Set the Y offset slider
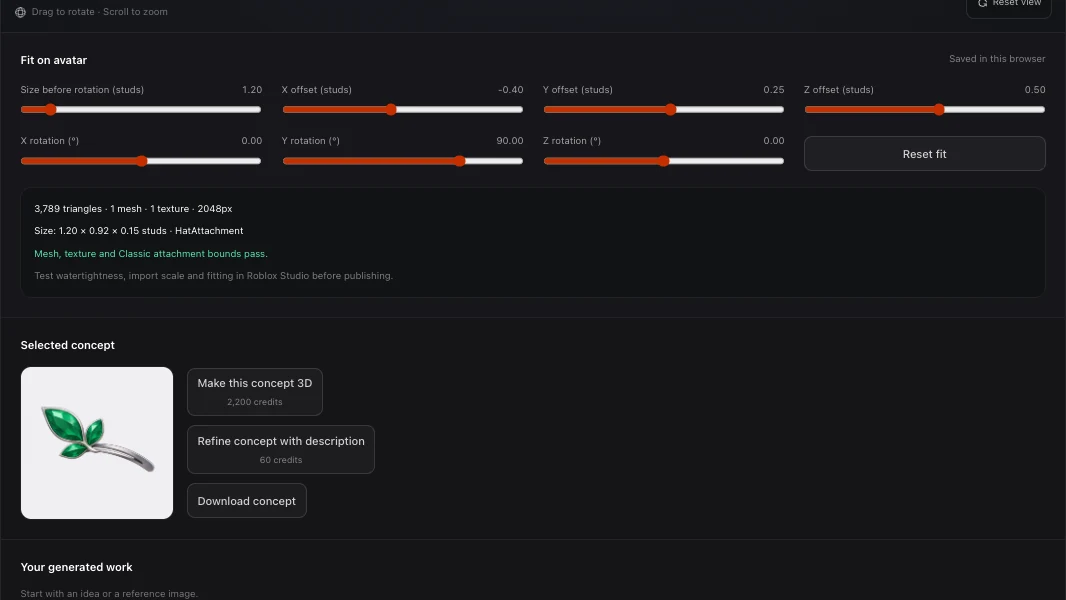The height and width of the screenshot is (600, 1066). click(x=664, y=109)
